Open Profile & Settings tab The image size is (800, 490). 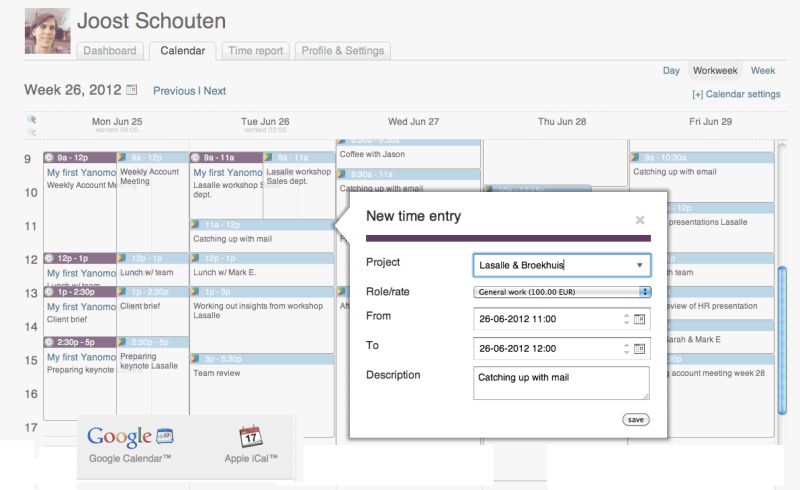click(x=342, y=51)
